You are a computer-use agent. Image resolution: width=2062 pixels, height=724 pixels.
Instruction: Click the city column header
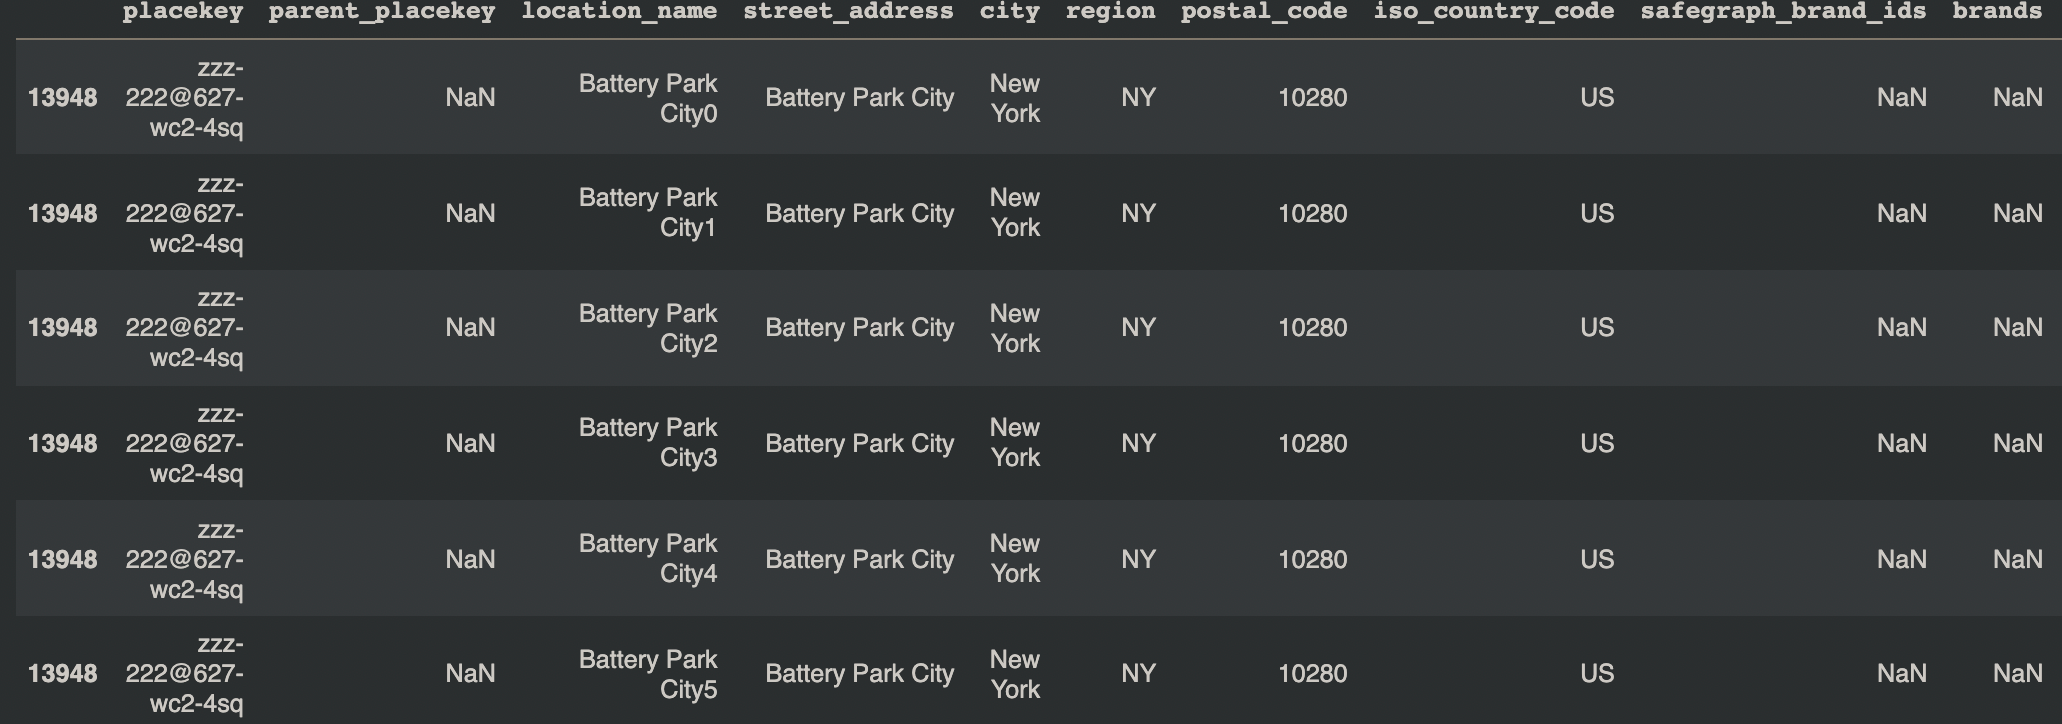coord(1009,12)
